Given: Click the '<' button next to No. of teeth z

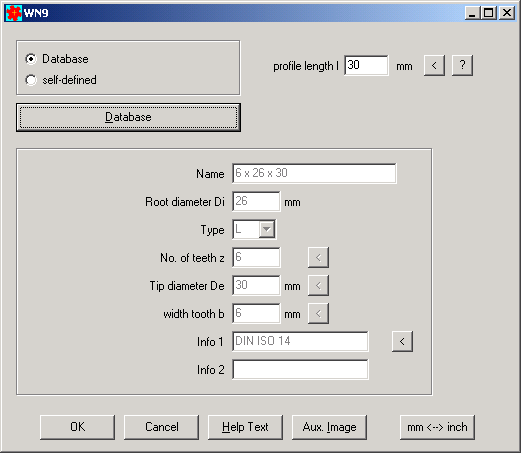Looking at the screenshot, I should pyautogui.click(x=318, y=257).
